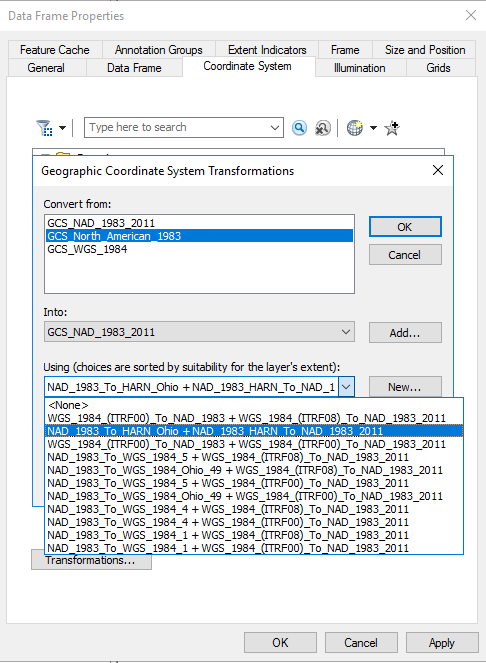The height and width of the screenshot is (663, 486).
Task: Open the Into GCS_NAD_1983_2011 combo box
Action: point(199,332)
